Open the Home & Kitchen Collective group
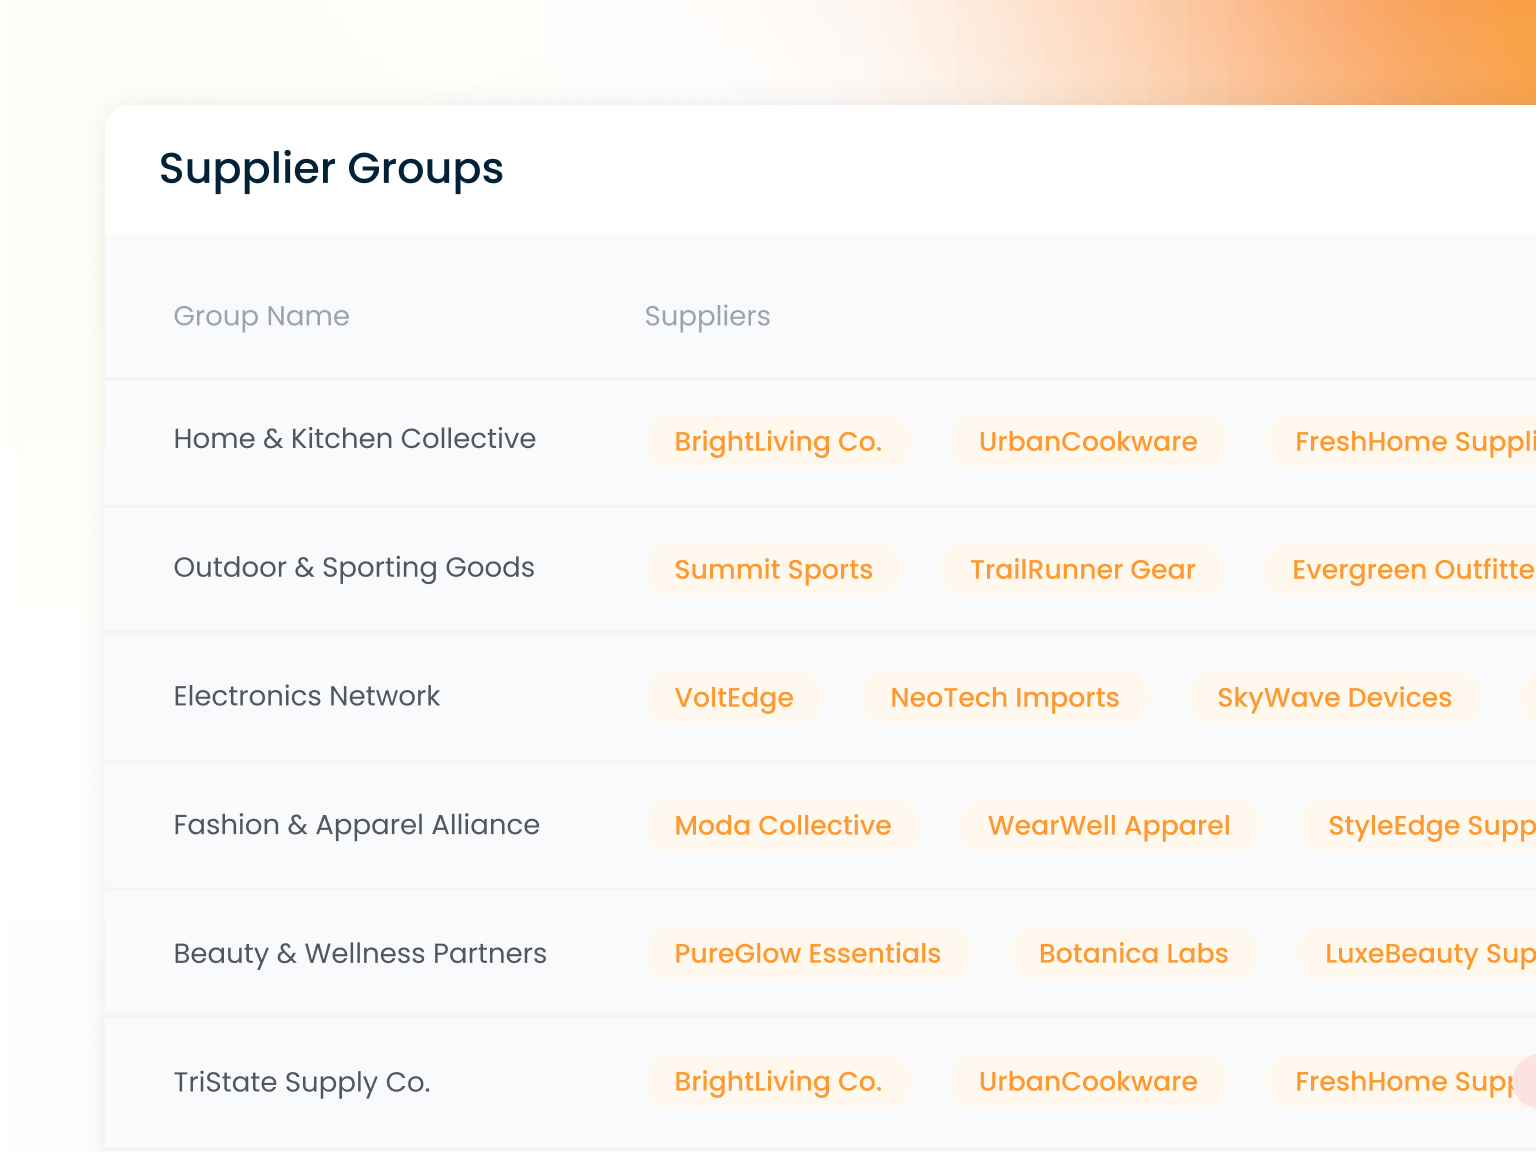 [354, 439]
